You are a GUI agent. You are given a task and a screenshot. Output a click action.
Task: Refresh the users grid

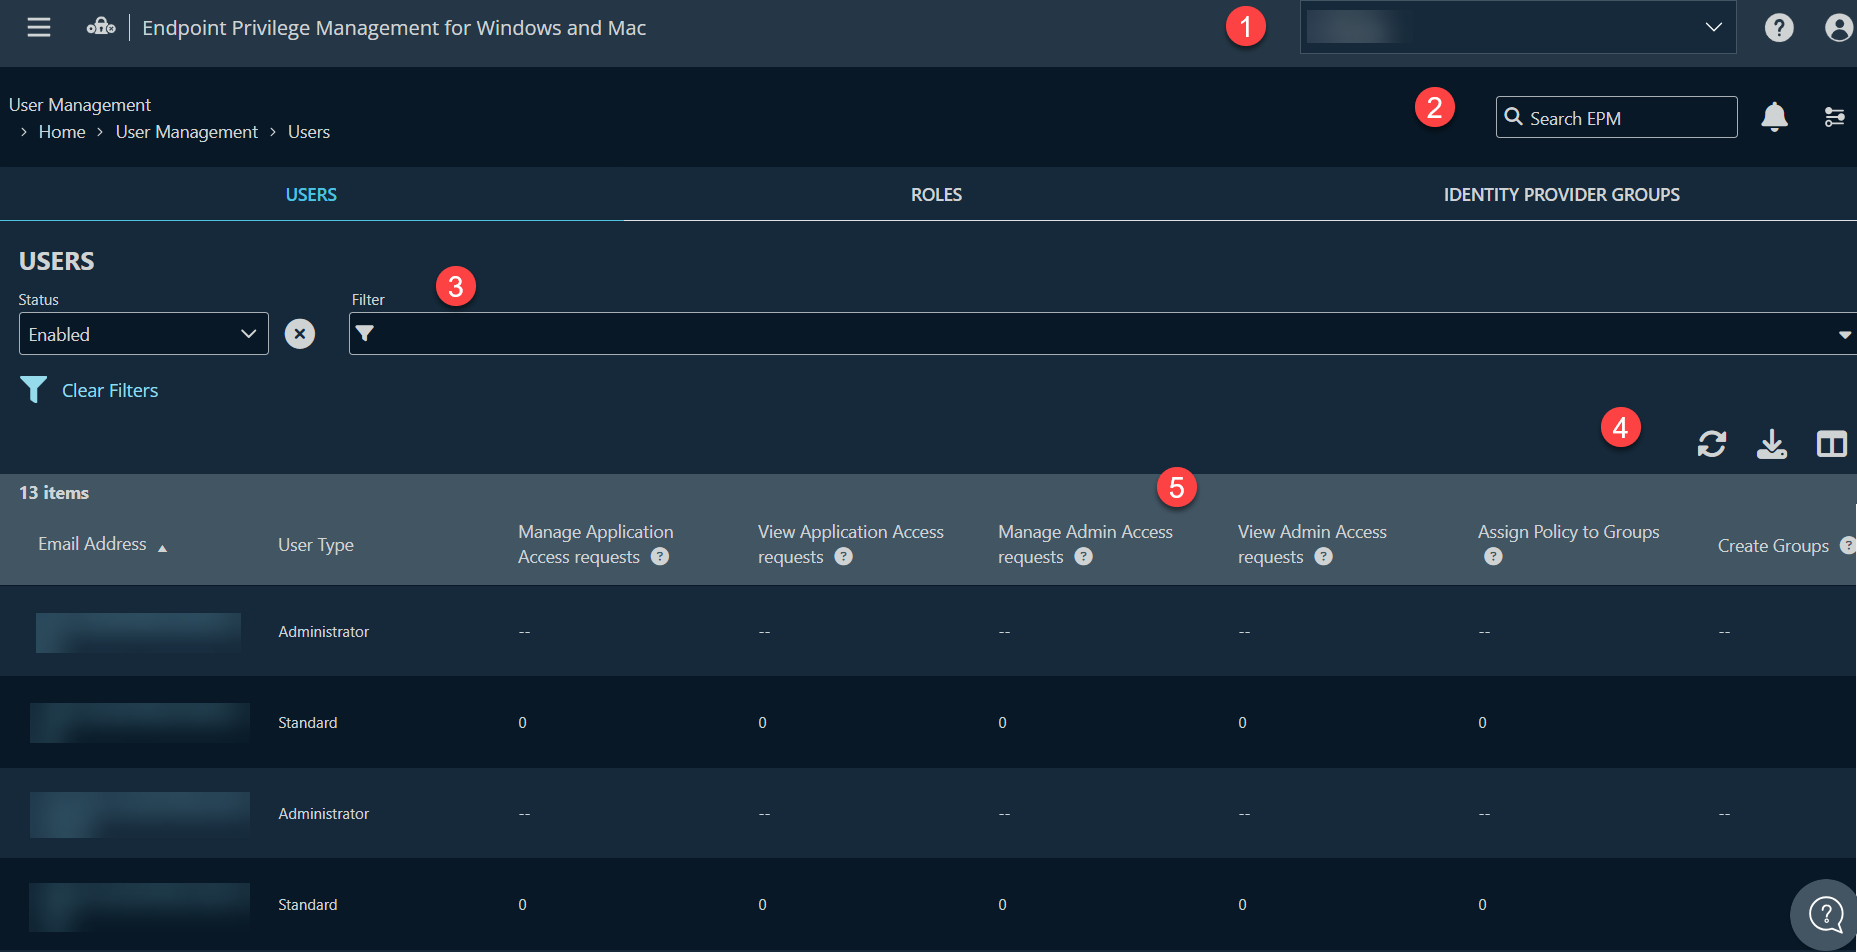[x=1712, y=444]
